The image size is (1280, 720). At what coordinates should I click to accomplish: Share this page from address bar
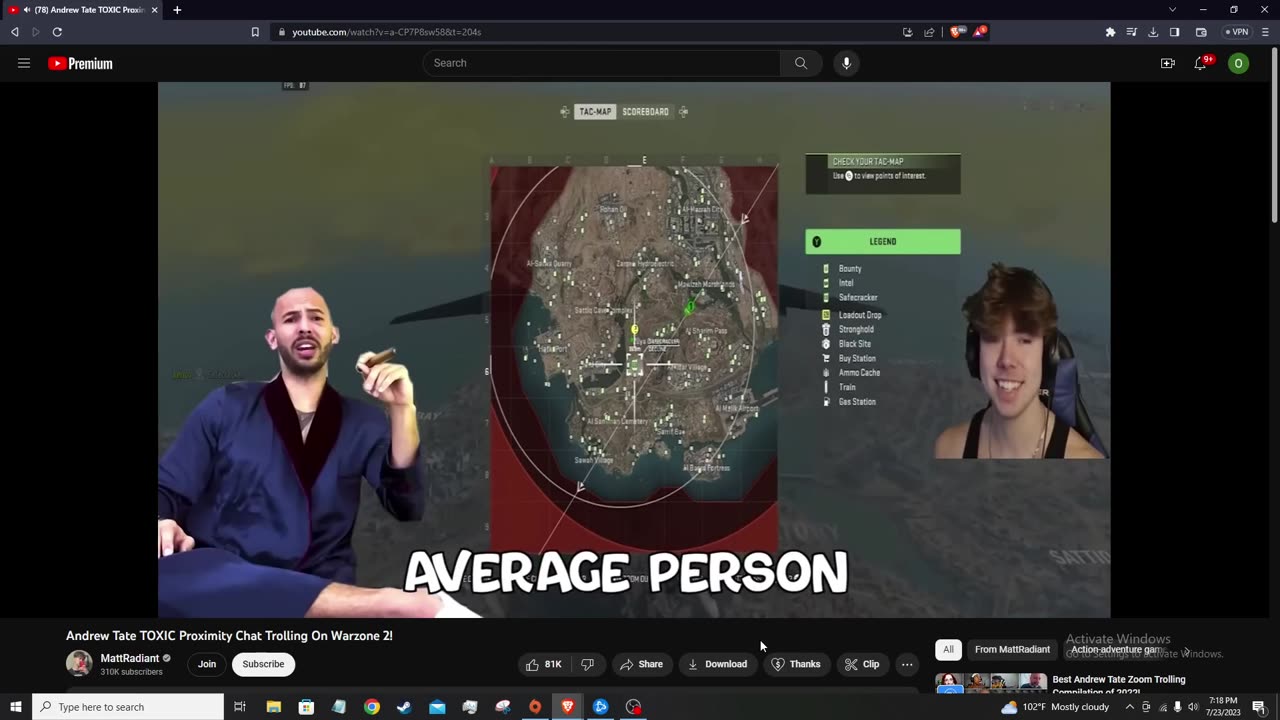pos(929,32)
